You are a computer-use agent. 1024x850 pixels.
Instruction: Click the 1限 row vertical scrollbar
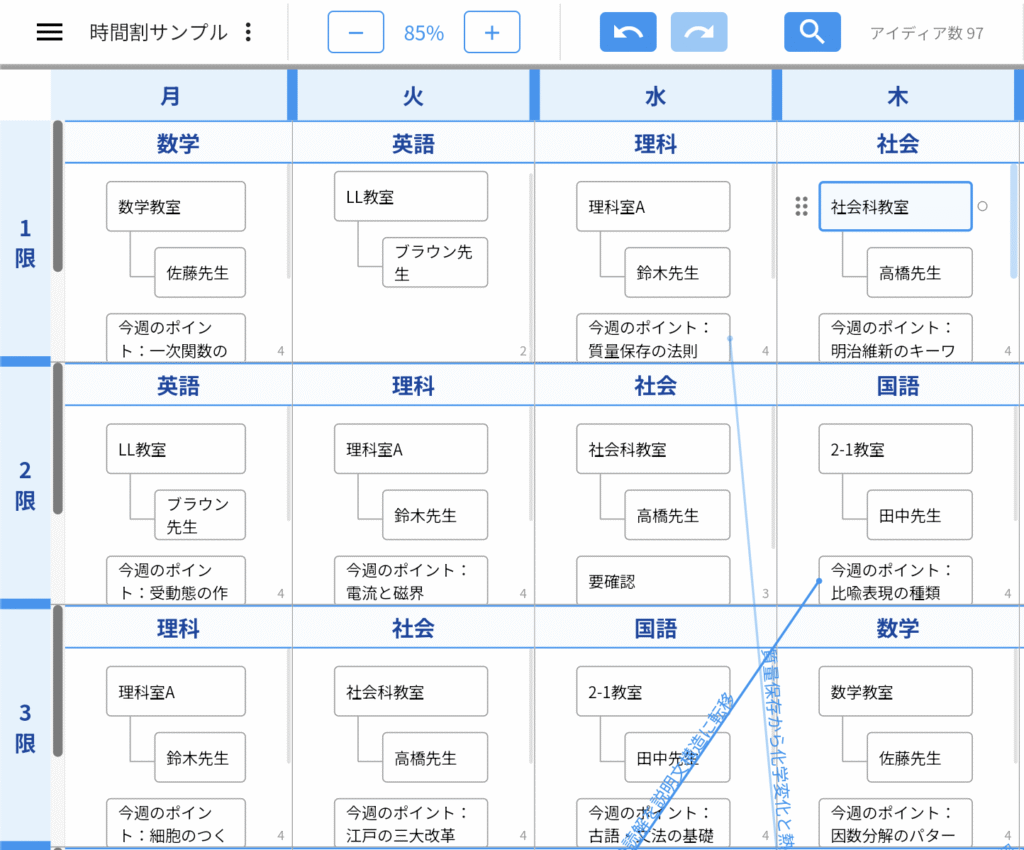[57, 197]
